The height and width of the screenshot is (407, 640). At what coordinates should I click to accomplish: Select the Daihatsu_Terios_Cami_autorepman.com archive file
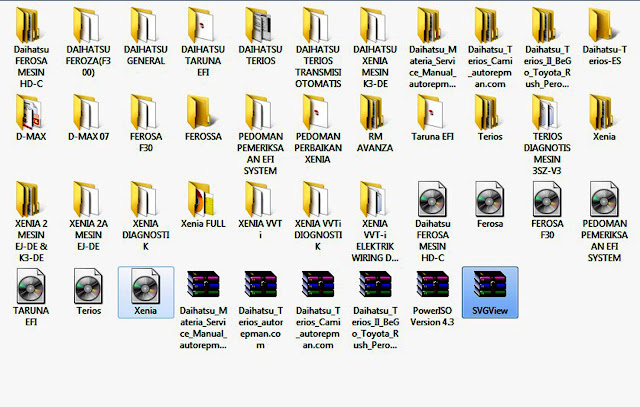318,309
